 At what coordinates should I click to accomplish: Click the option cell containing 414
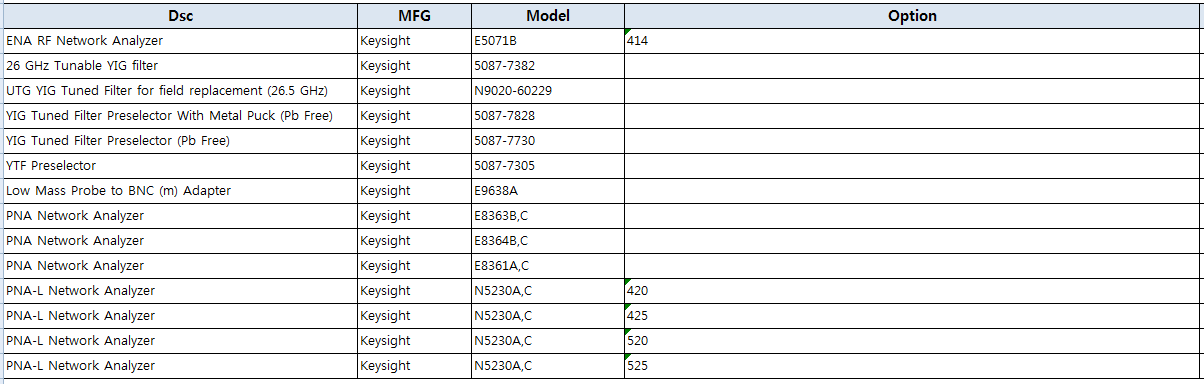912,41
